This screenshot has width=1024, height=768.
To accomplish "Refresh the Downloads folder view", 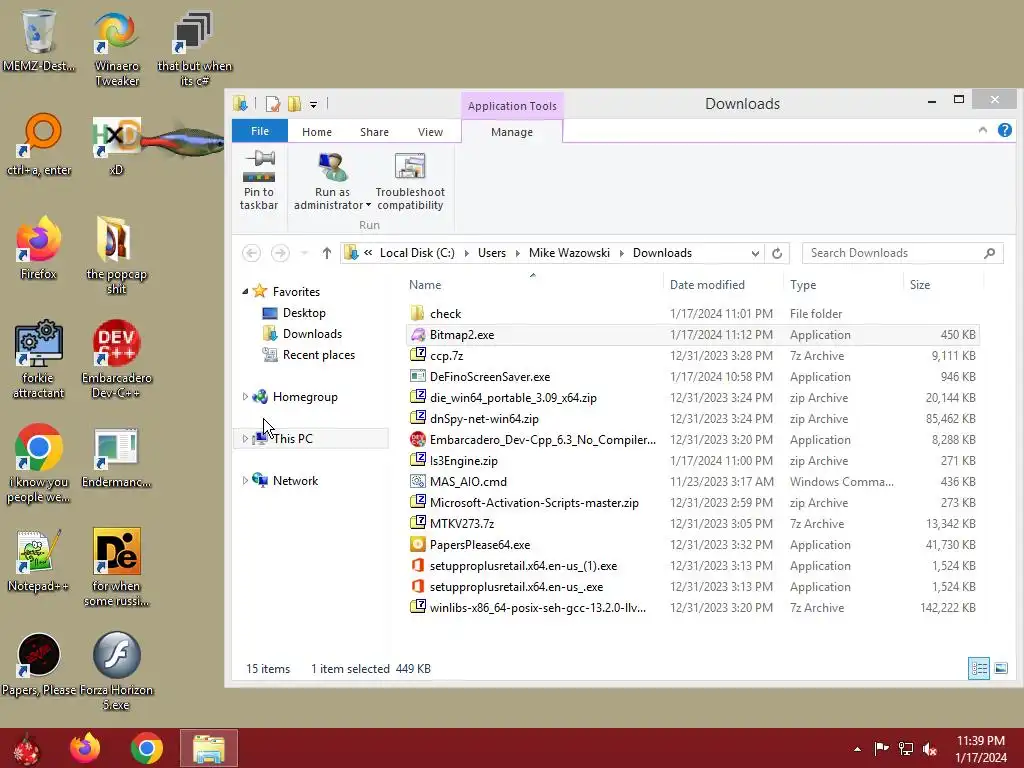I will 776,253.
